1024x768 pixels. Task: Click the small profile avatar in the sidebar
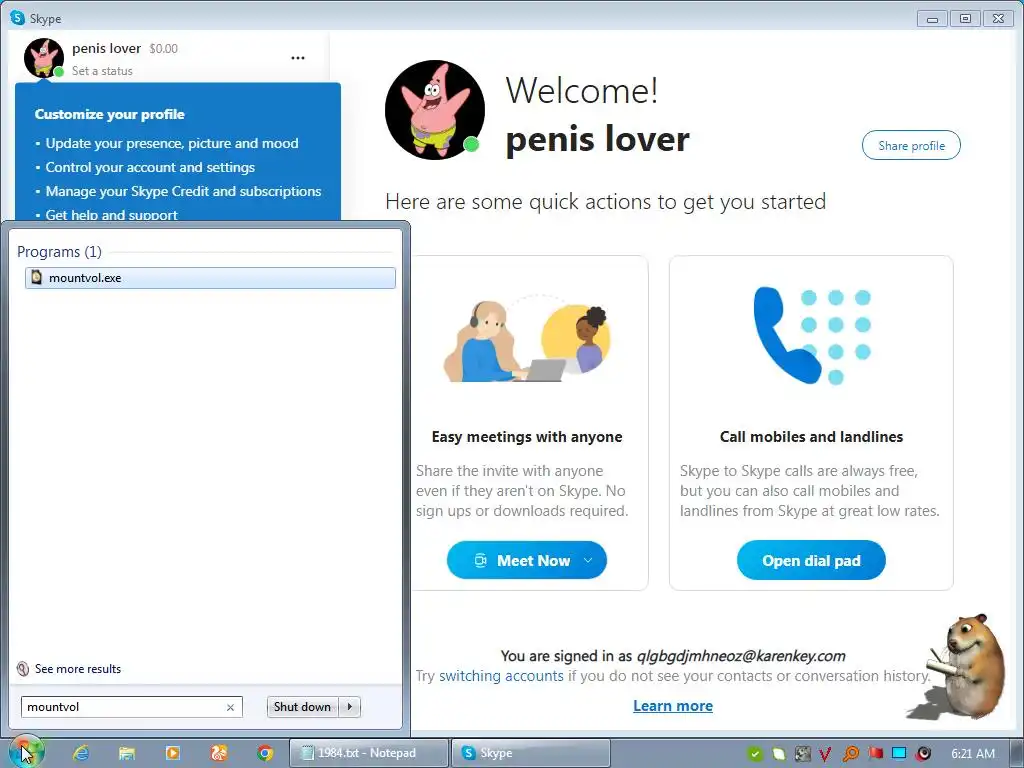[44, 57]
